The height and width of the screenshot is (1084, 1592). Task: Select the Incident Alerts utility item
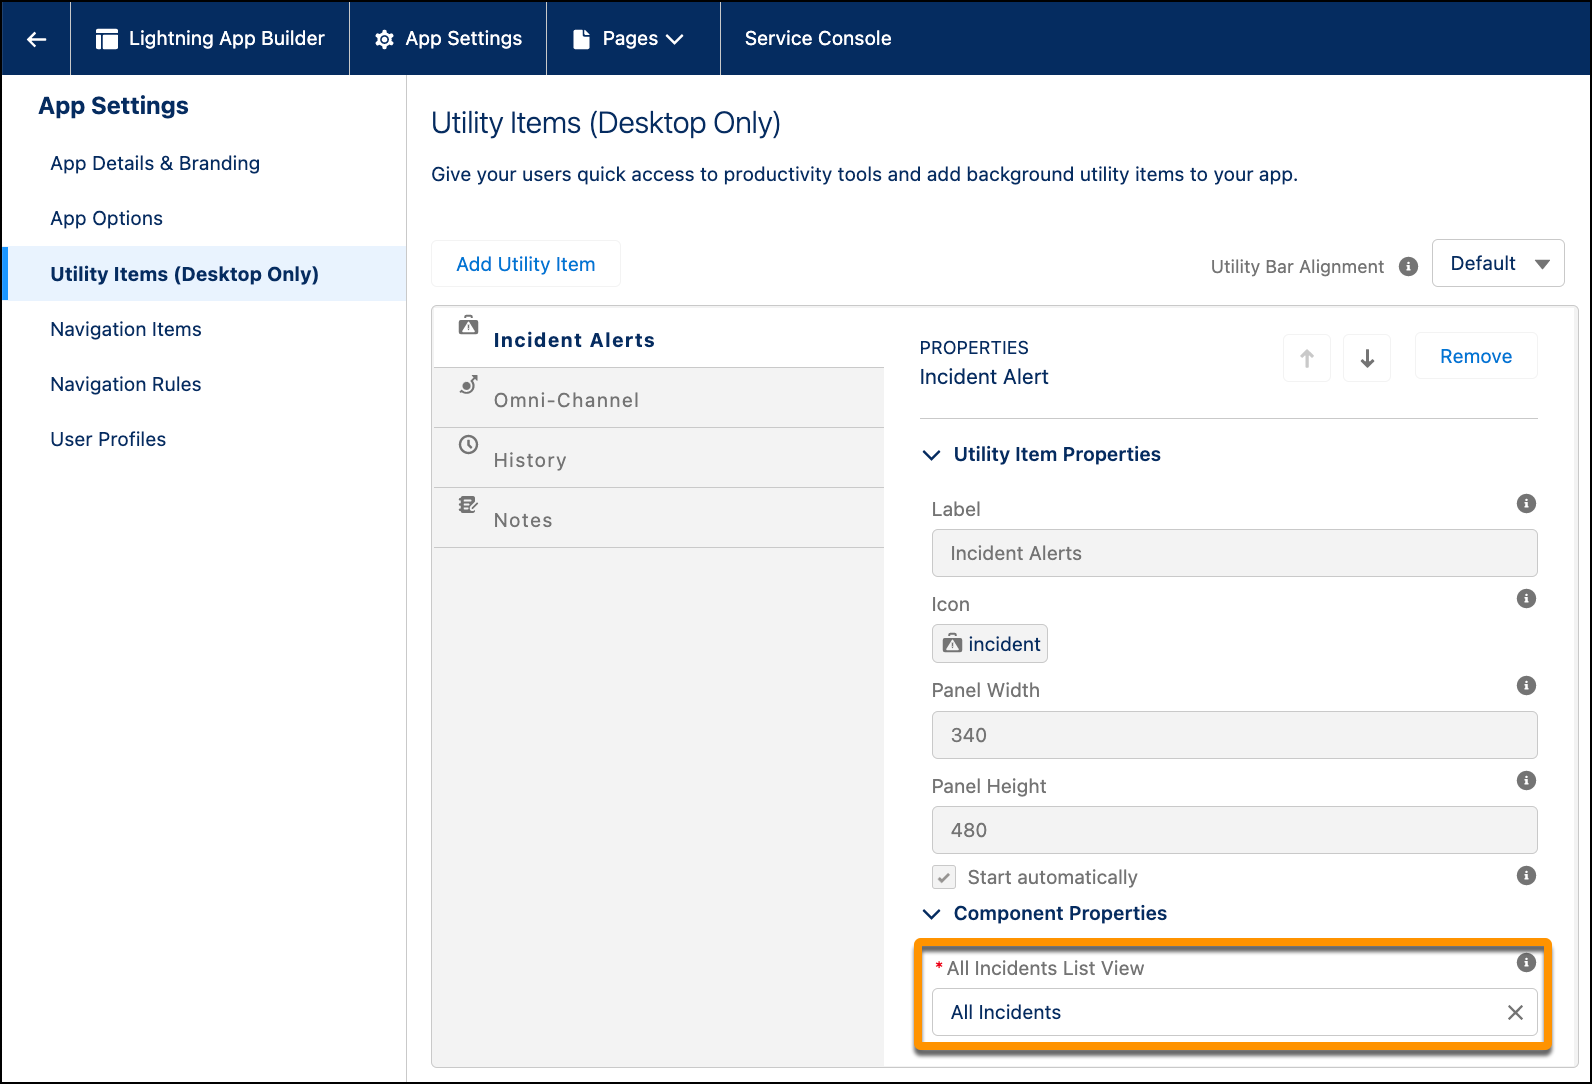(659, 338)
